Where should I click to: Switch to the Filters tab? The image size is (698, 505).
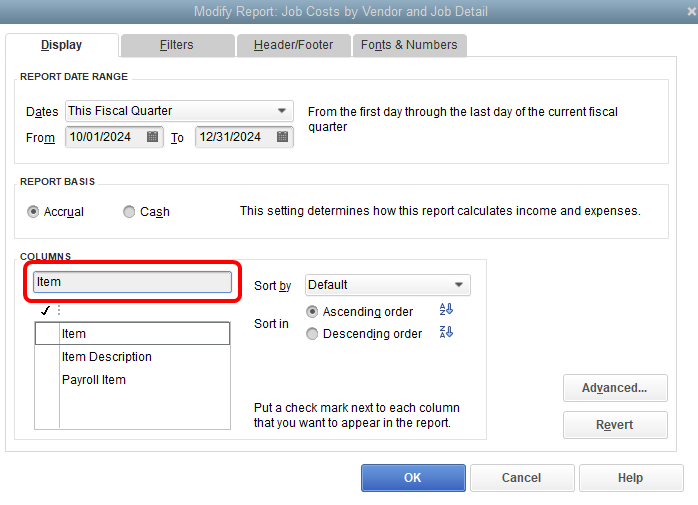(x=177, y=45)
